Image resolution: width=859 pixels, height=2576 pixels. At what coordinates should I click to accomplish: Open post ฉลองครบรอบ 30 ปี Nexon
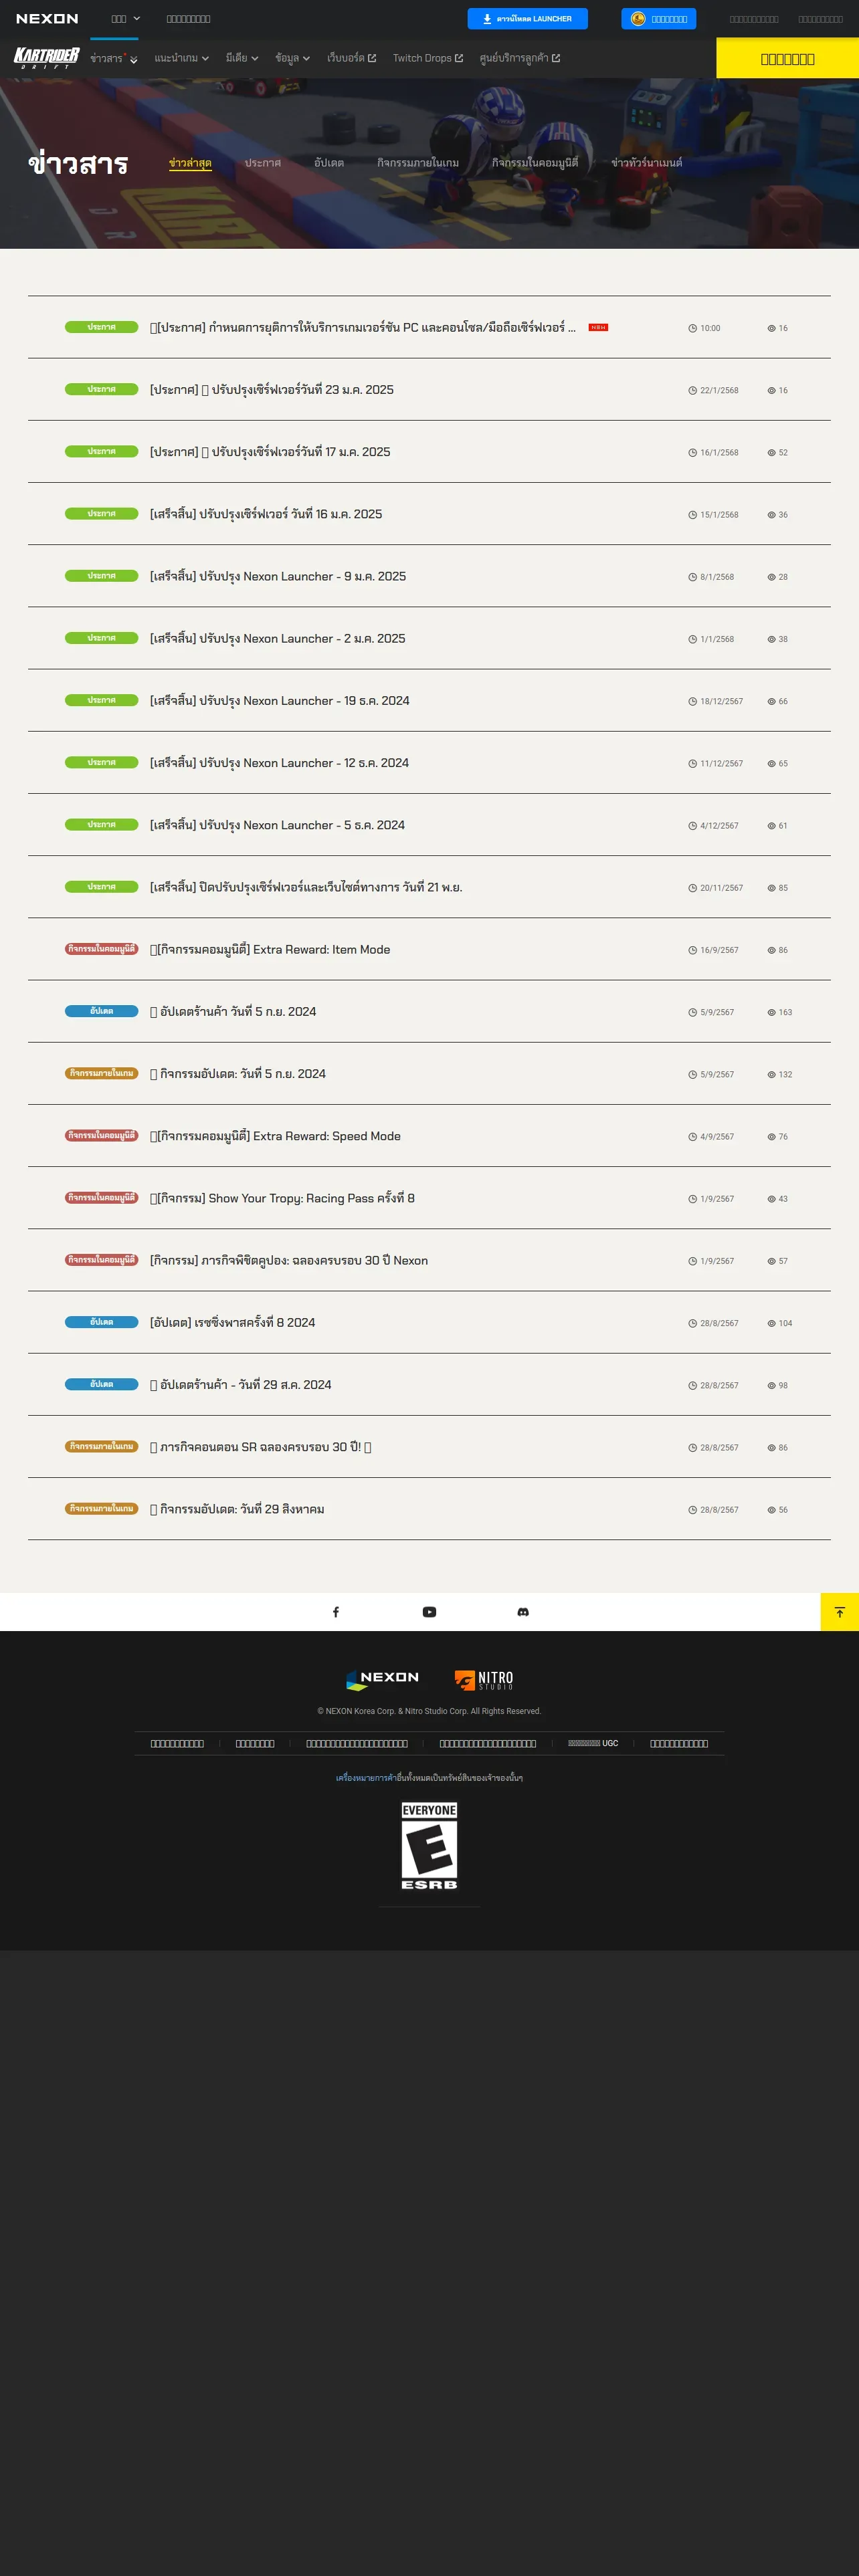click(x=289, y=1261)
